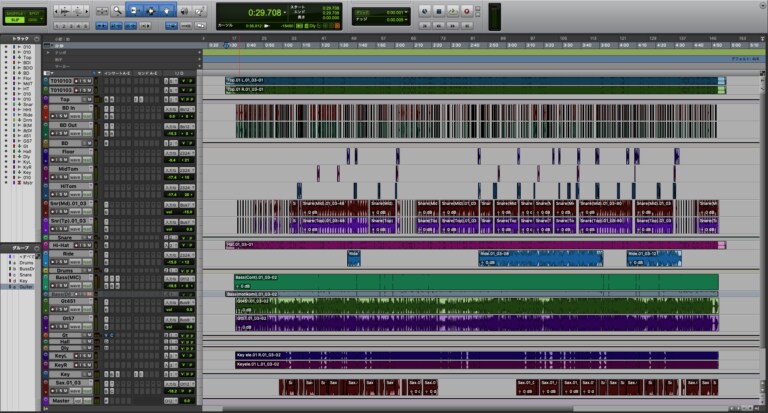Enable SLIP edit mode
The image size is (768, 413).
[15, 20]
